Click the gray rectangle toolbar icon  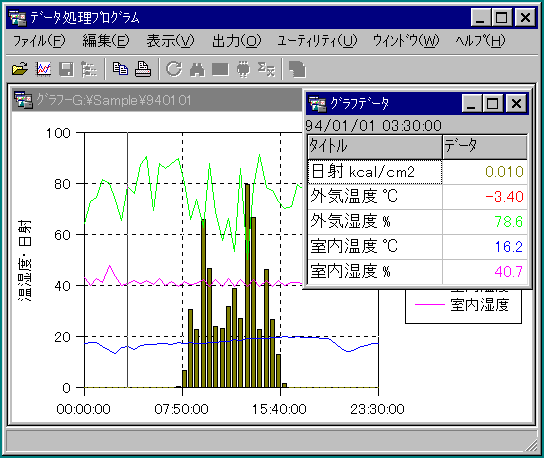[x=220, y=69]
